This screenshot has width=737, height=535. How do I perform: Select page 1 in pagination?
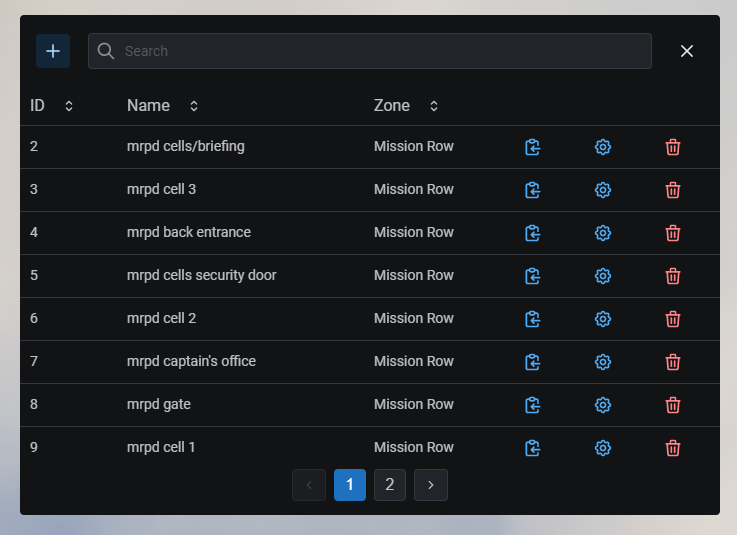click(x=350, y=485)
